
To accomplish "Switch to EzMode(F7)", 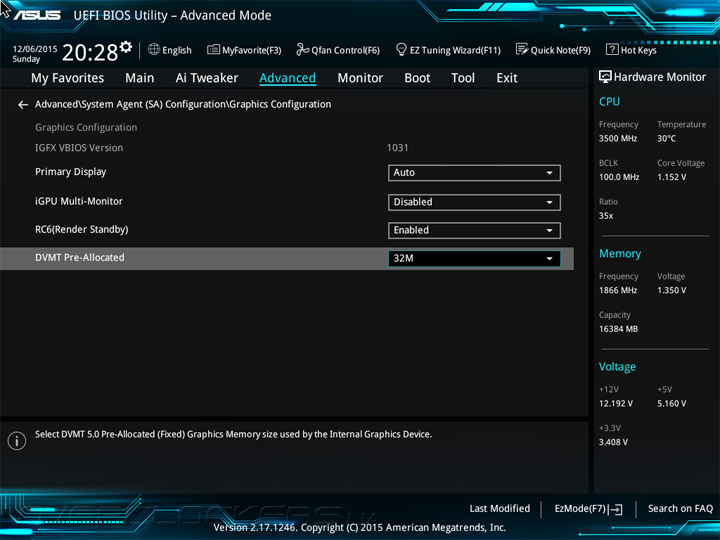I will (x=588, y=509).
